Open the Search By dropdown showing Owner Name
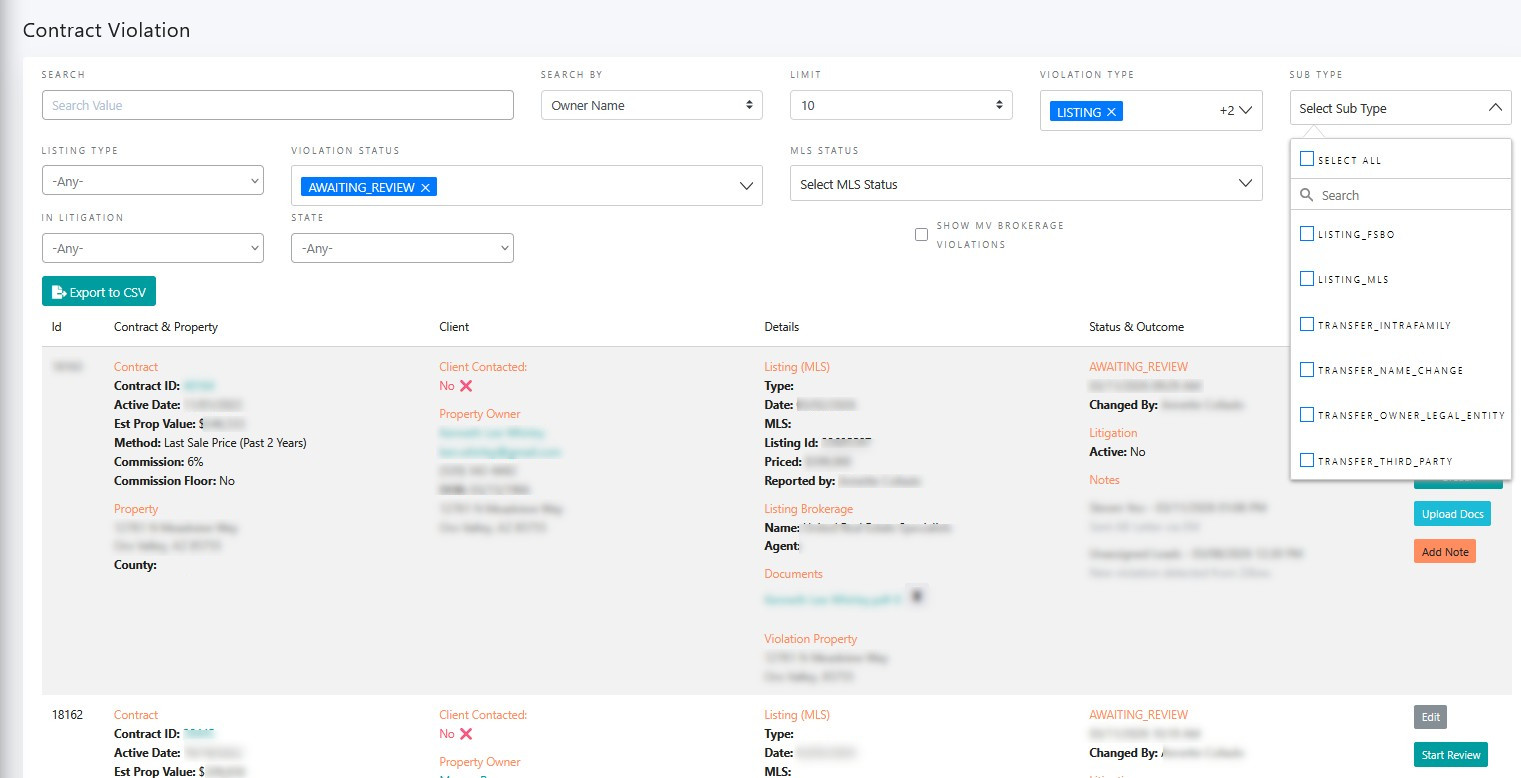Image resolution: width=1521 pixels, height=778 pixels. [651, 104]
